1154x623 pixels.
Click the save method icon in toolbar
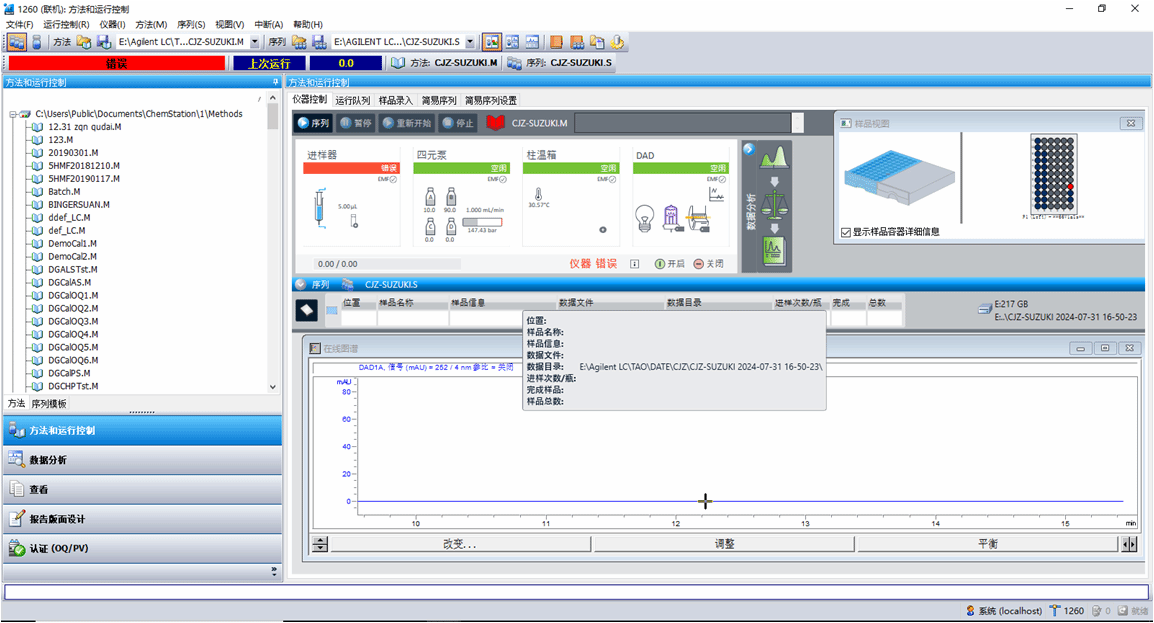pyautogui.click(x=103, y=42)
